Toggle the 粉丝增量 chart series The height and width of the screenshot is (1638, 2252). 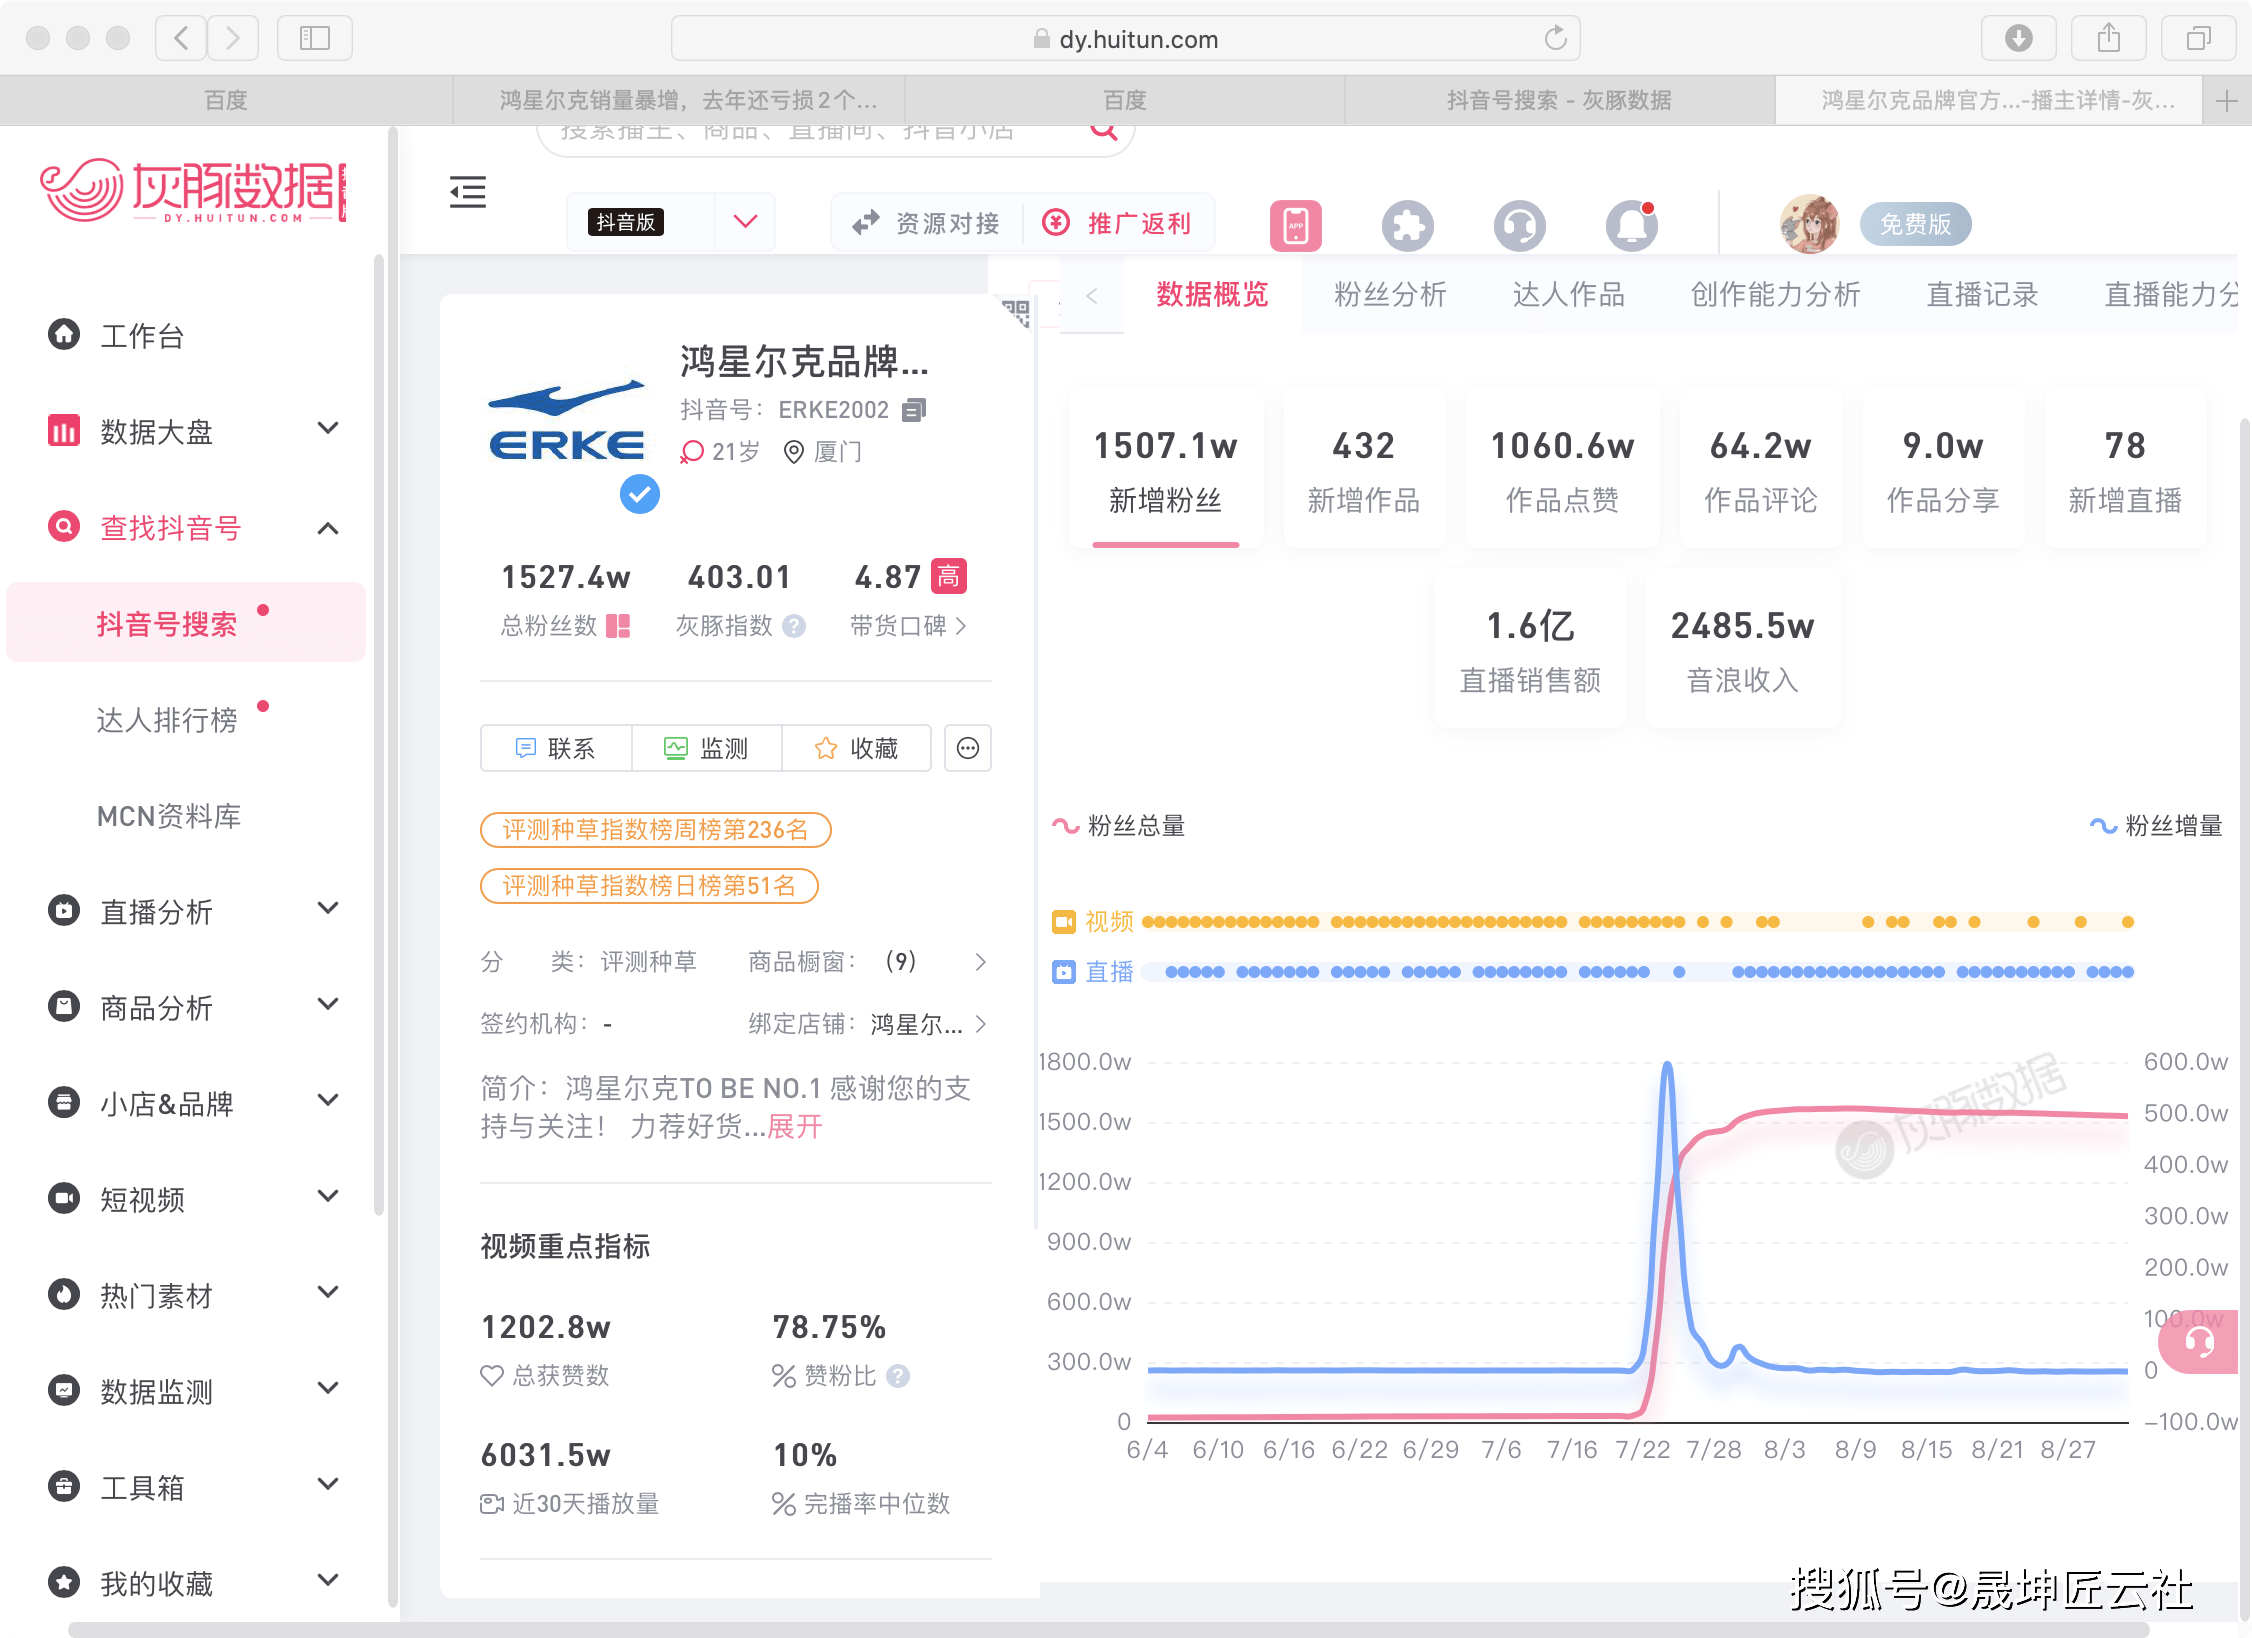coord(2156,826)
